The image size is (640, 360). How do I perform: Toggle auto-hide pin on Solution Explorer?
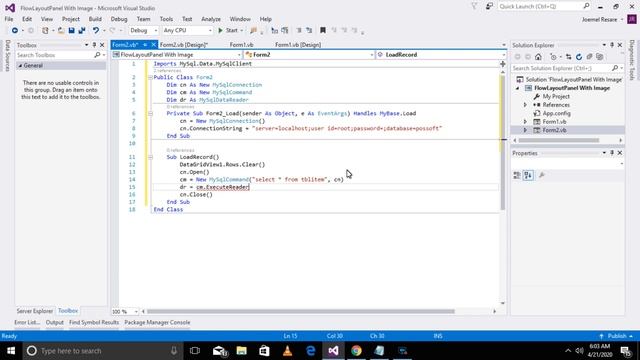612,45
